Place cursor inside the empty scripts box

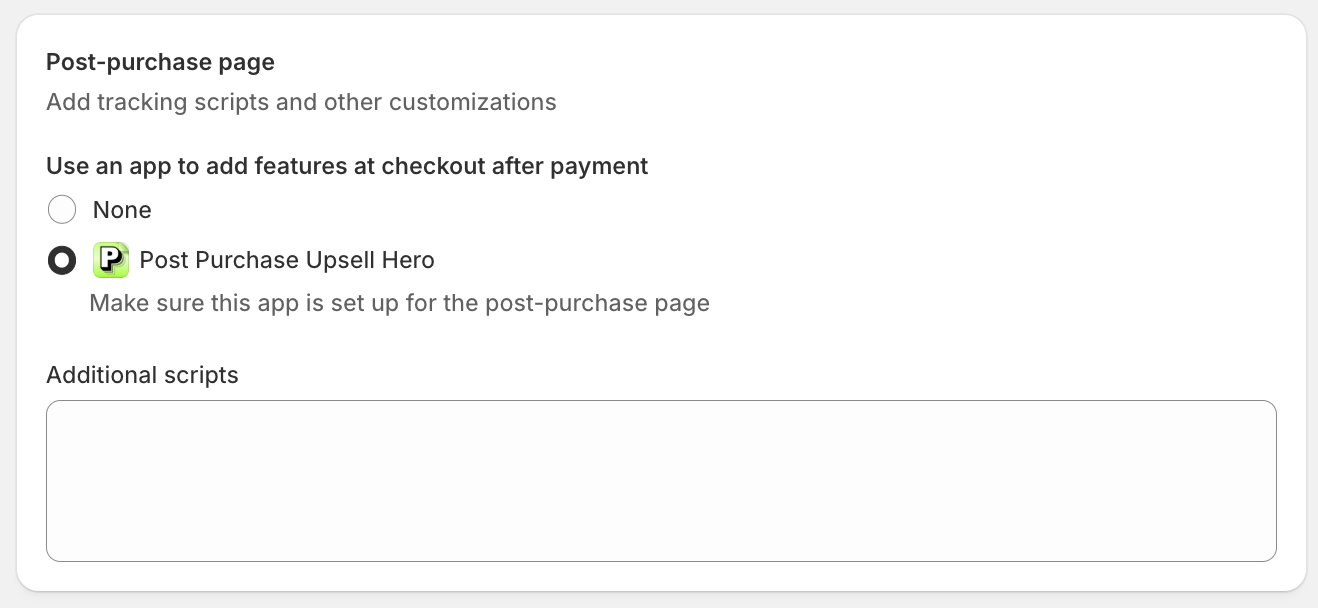(661, 481)
